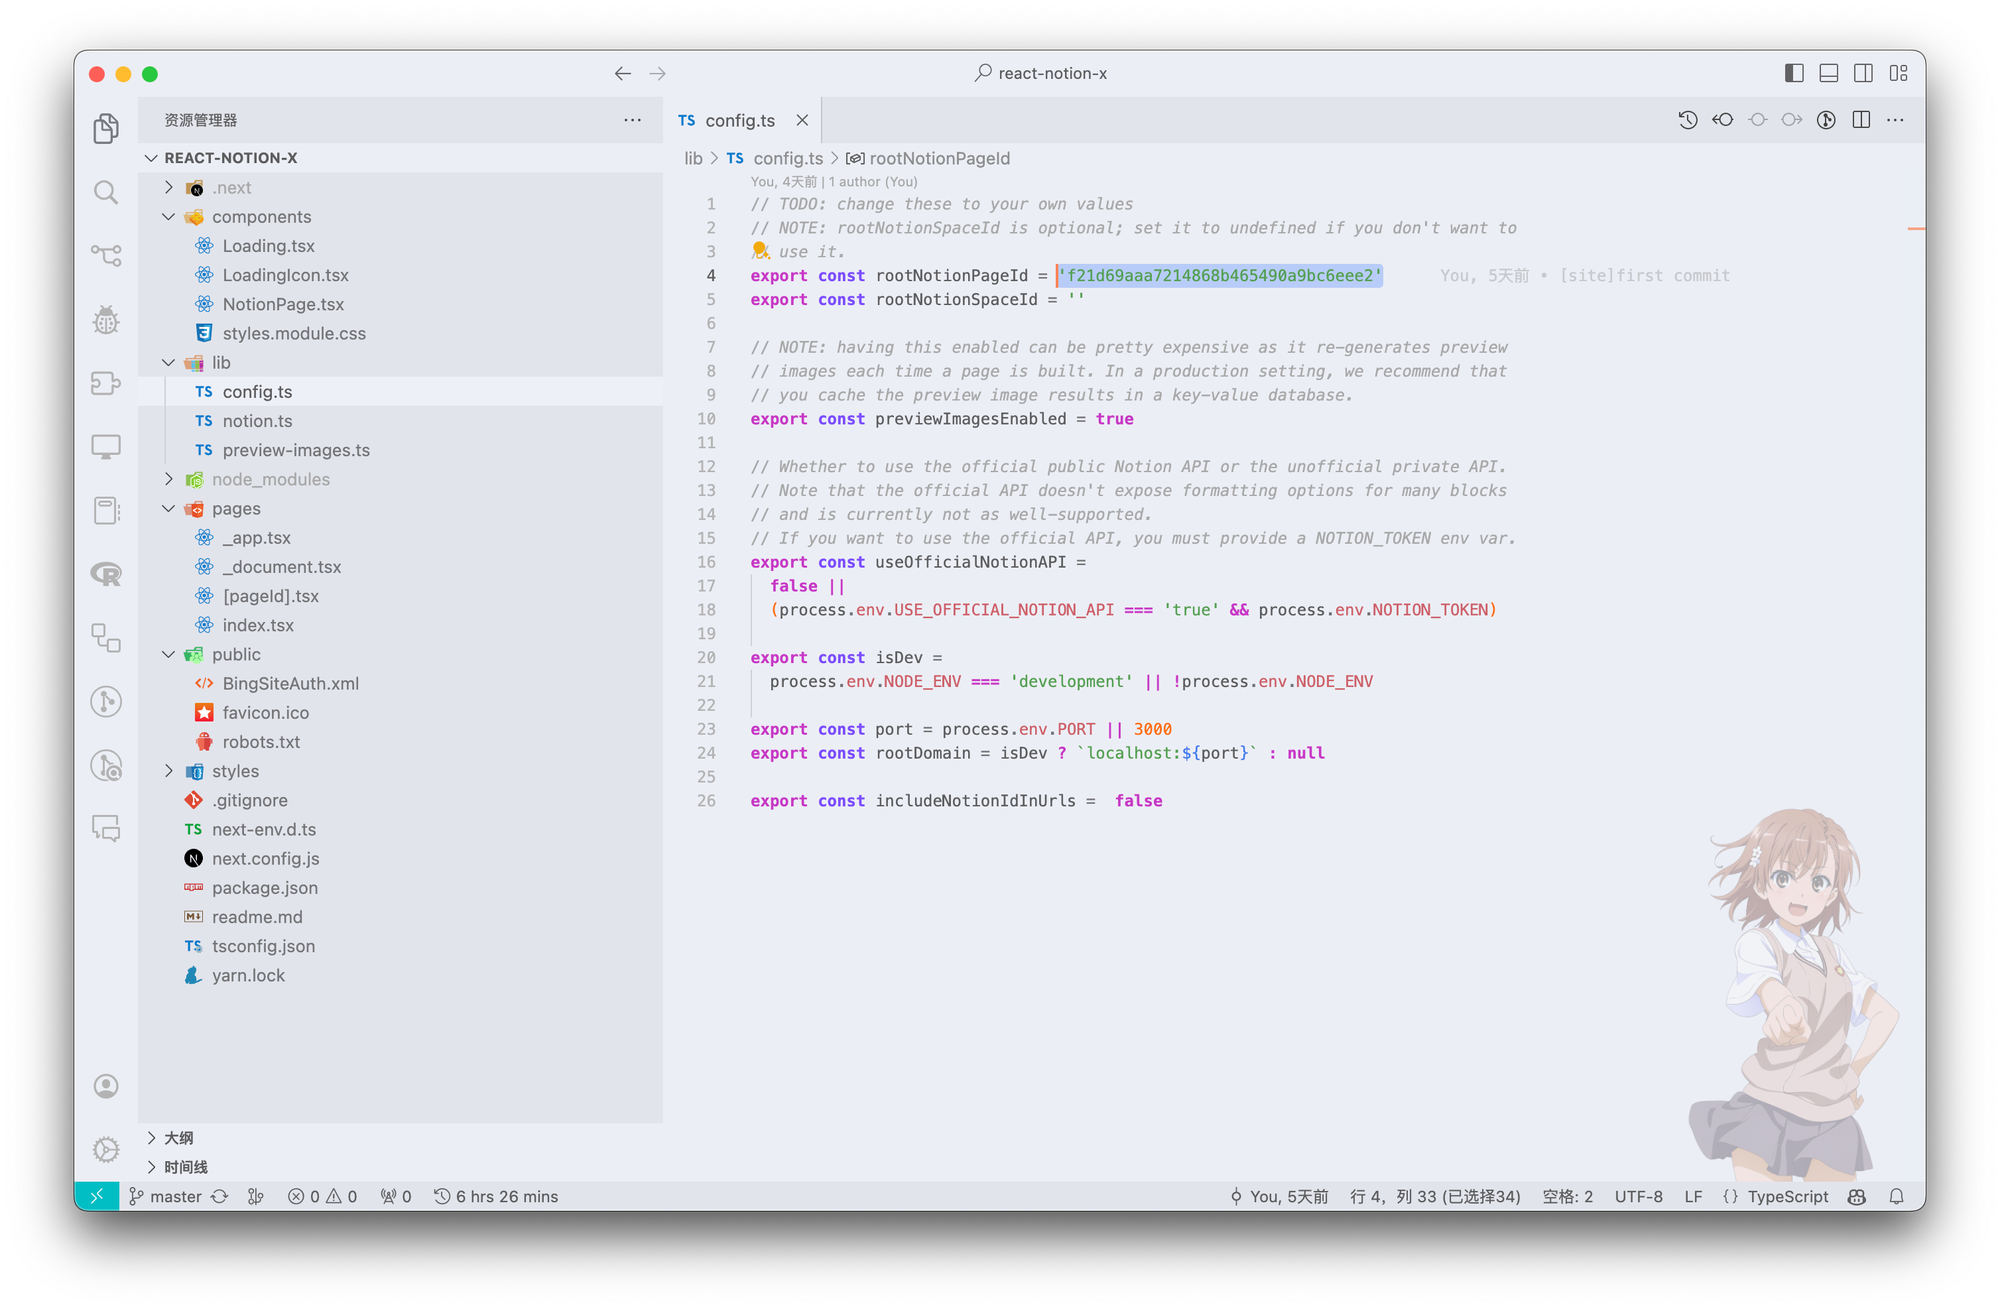This screenshot has width=2000, height=1309.
Task: Expand the node_modules folder
Action: [169, 479]
